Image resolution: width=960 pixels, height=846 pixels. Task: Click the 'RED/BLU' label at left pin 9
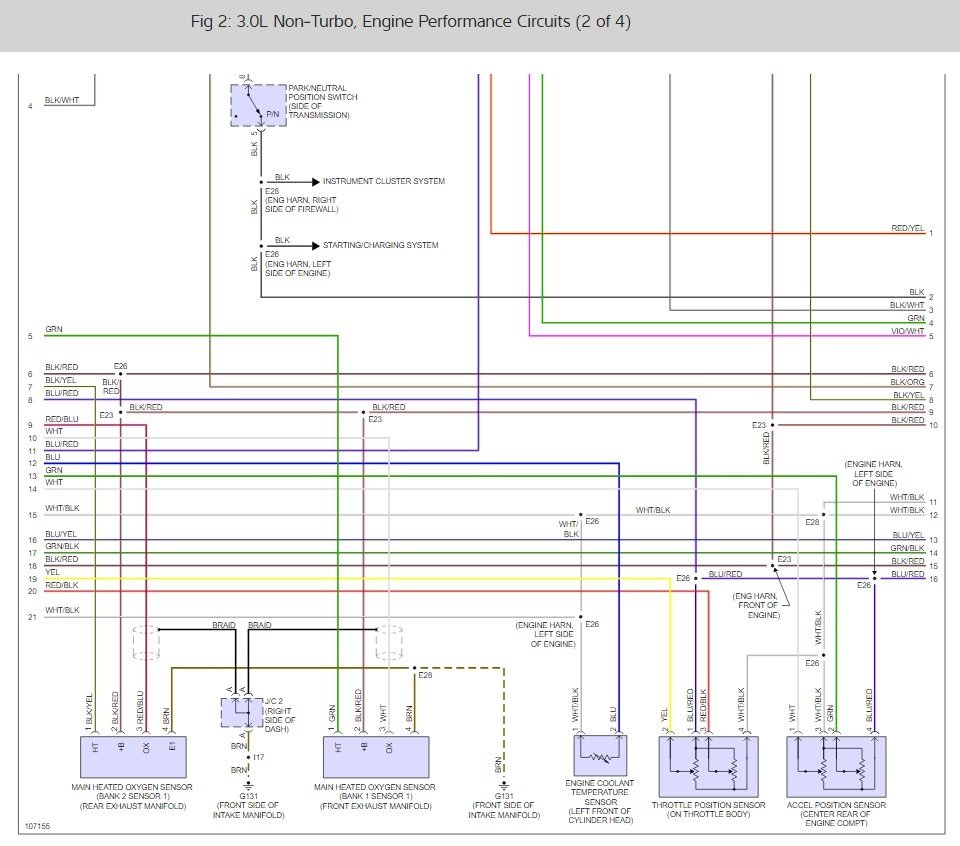click(x=62, y=419)
